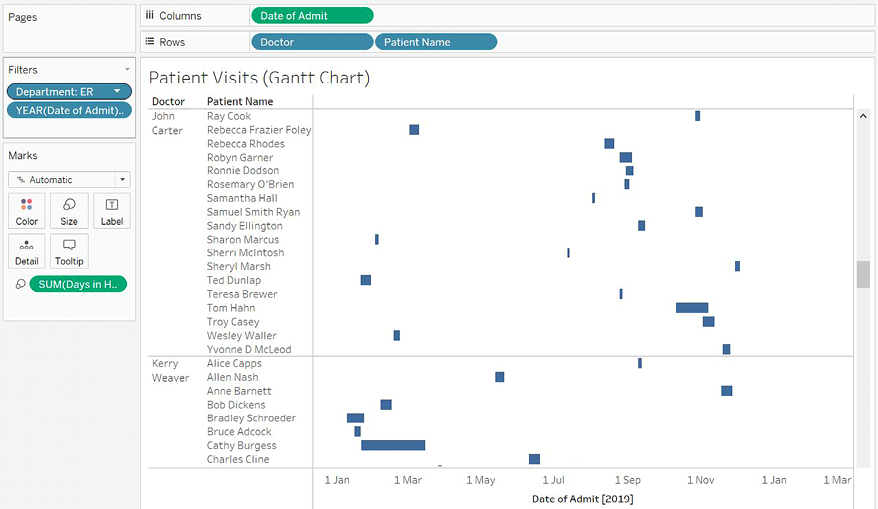This screenshot has width=878, height=509.
Task: Select Cathy Burgess's Gantt bar
Action: point(393,446)
